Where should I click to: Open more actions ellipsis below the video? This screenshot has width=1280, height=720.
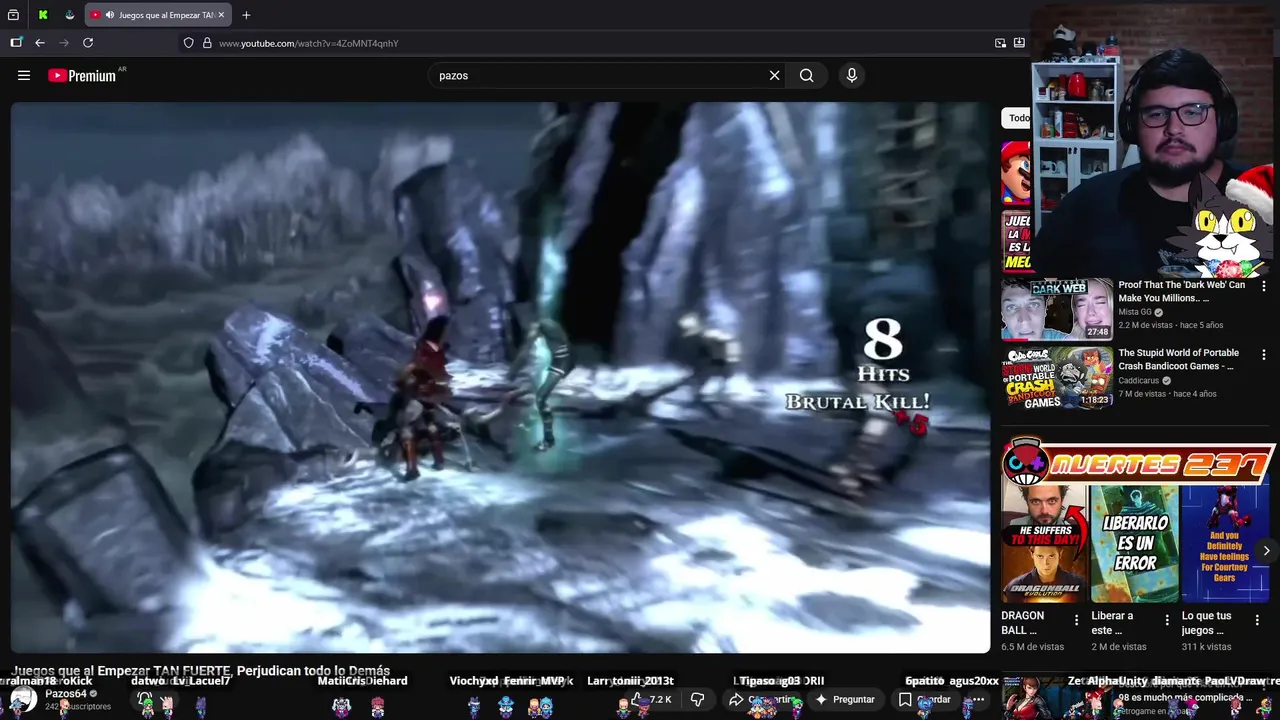979,699
